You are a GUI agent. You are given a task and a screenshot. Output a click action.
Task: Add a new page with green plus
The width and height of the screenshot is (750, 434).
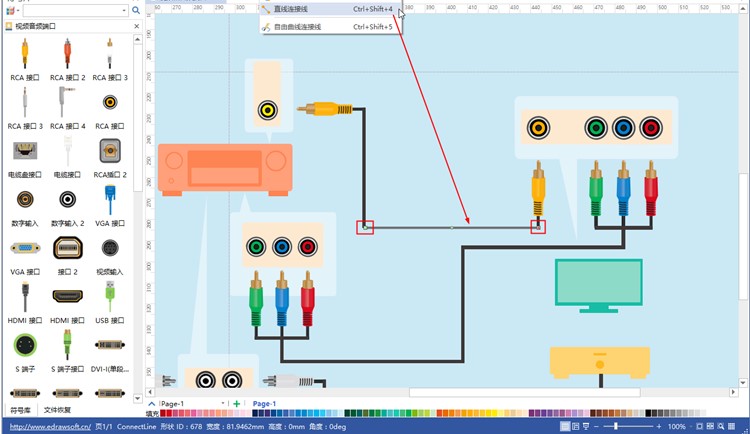click(x=236, y=404)
